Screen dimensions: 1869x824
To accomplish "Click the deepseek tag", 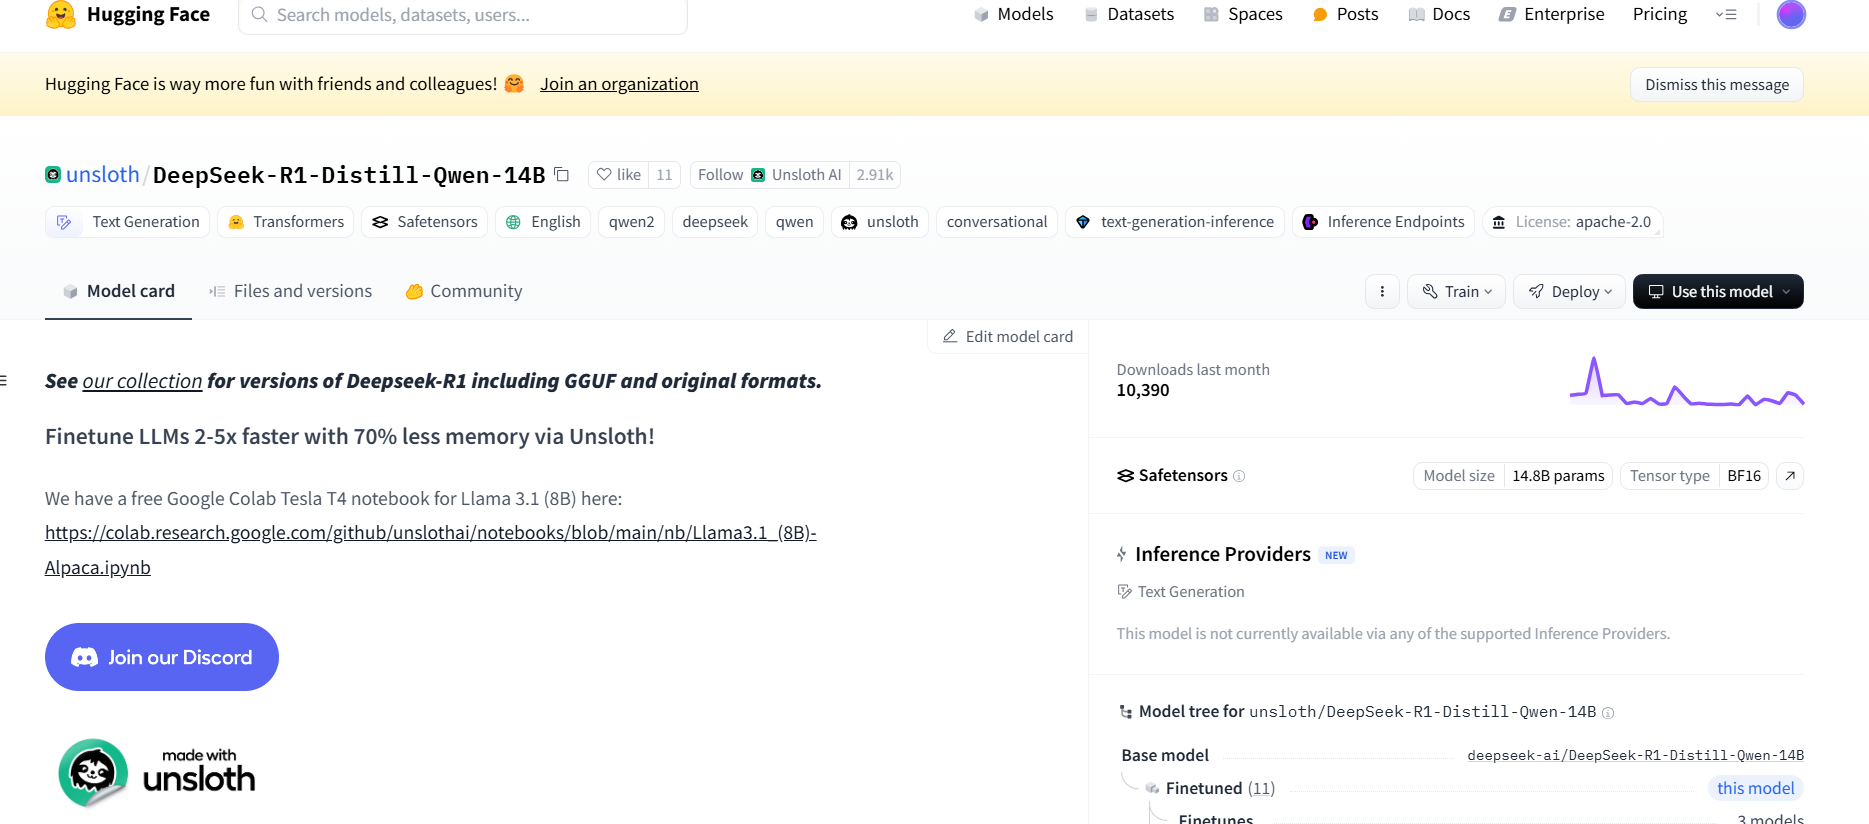I will pos(715,222).
